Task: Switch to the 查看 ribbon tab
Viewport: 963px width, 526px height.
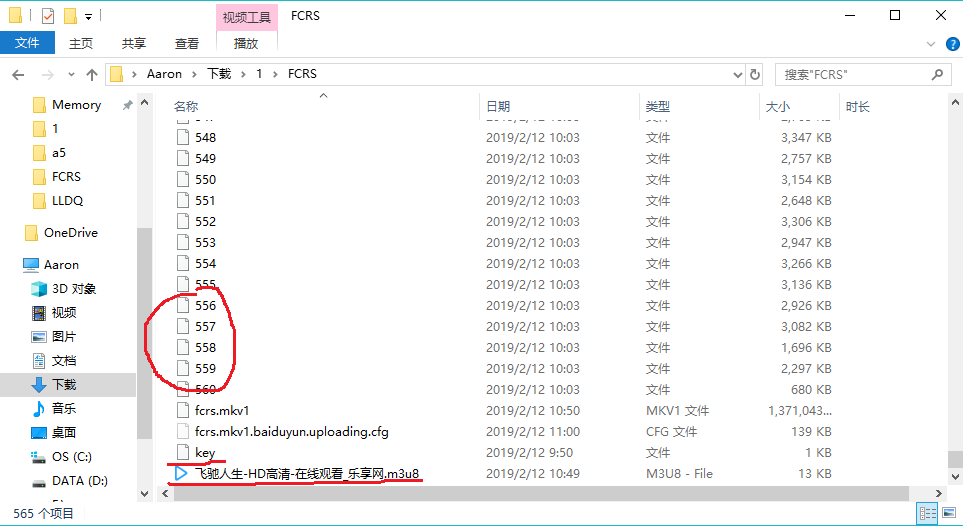Action: tap(187, 43)
